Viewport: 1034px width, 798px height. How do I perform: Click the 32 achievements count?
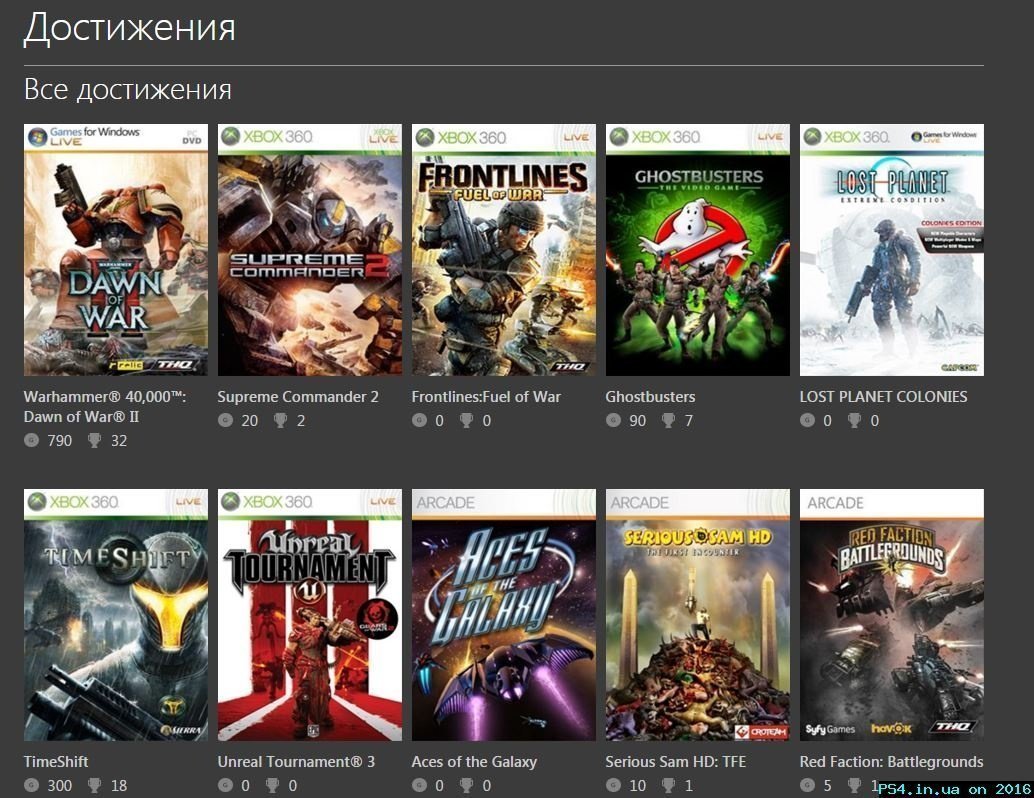coord(119,441)
